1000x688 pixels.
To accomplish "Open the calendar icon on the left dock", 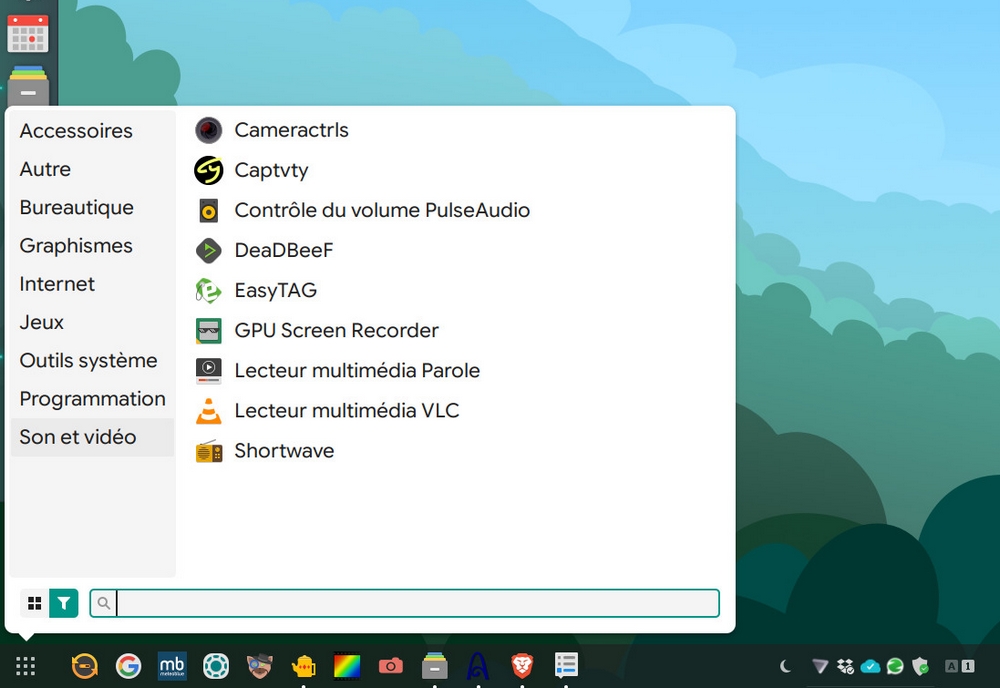I will 28,33.
